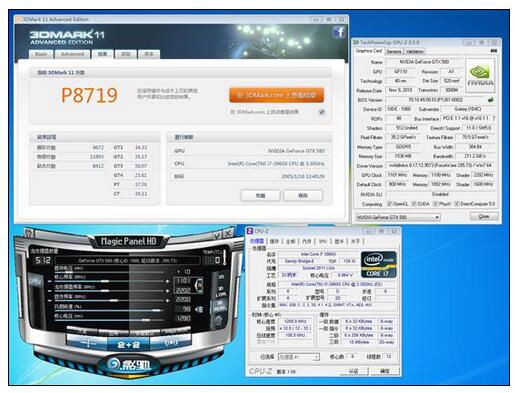Click Intel Core i7 logo in CPU-Z
515x393 pixels.
pyautogui.click(x=379, y=265)
